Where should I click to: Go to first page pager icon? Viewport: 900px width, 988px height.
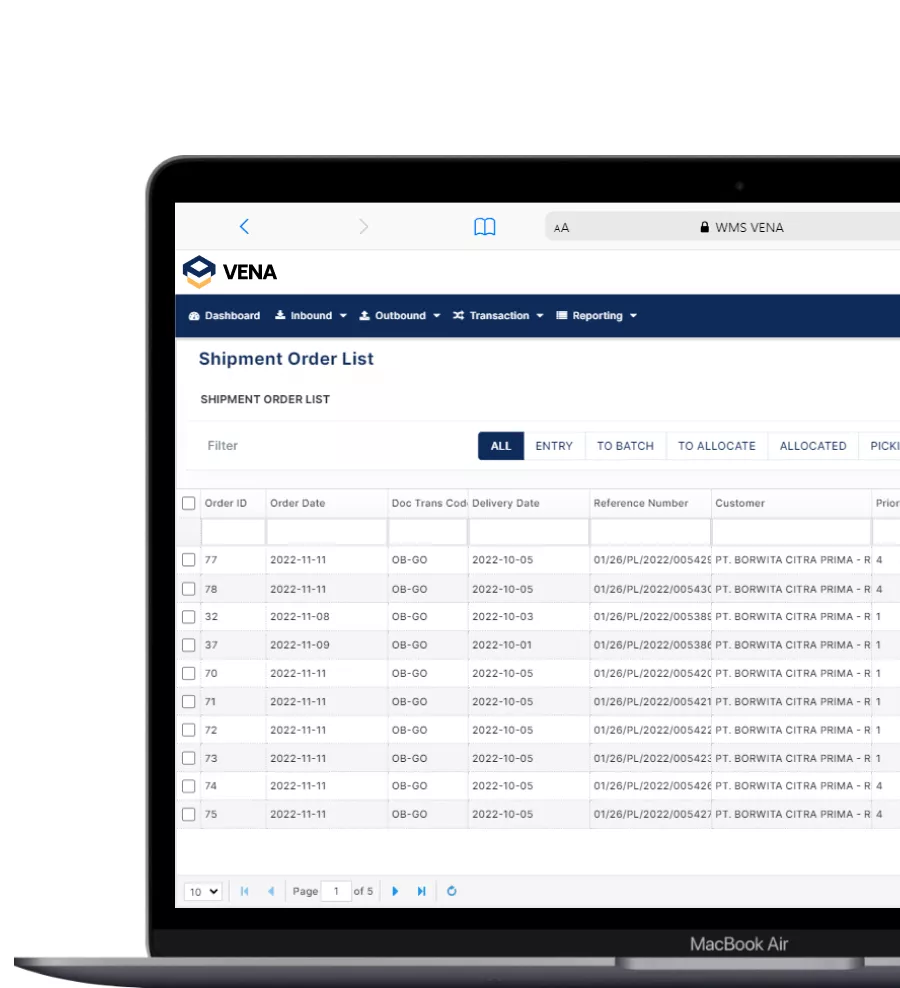click(x=245, y=891)
